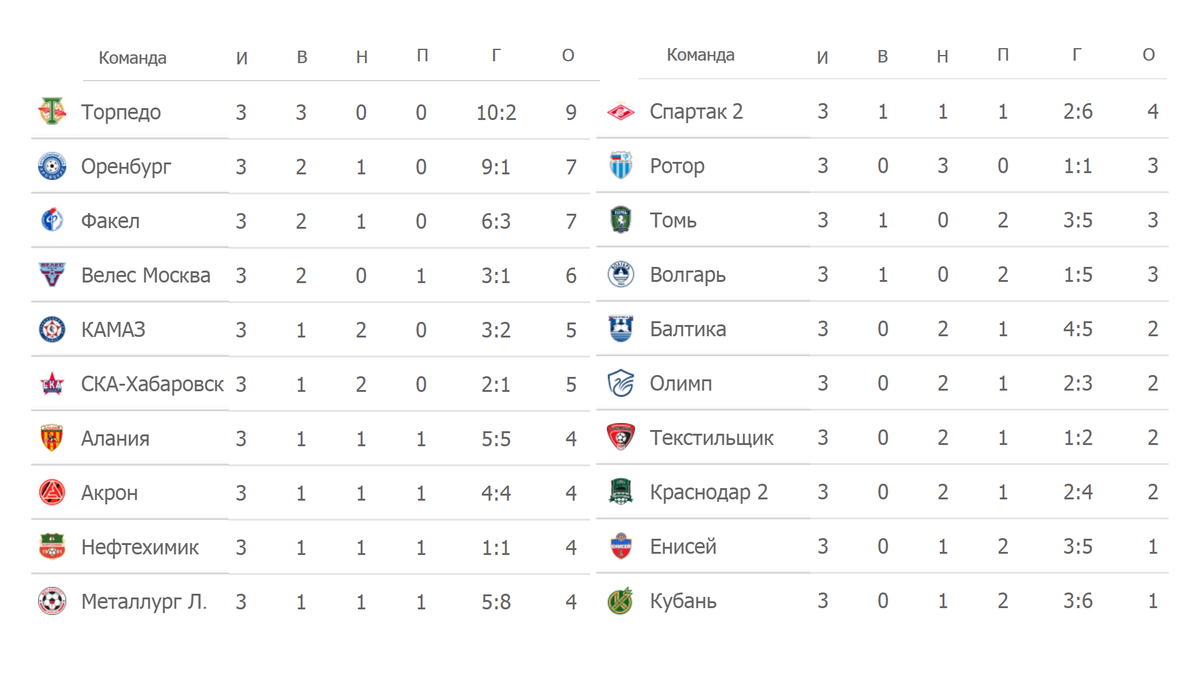Viewport: 1200px width, 675px height.
Task: Click the left table Команда column header
Action: click(132, 58)
